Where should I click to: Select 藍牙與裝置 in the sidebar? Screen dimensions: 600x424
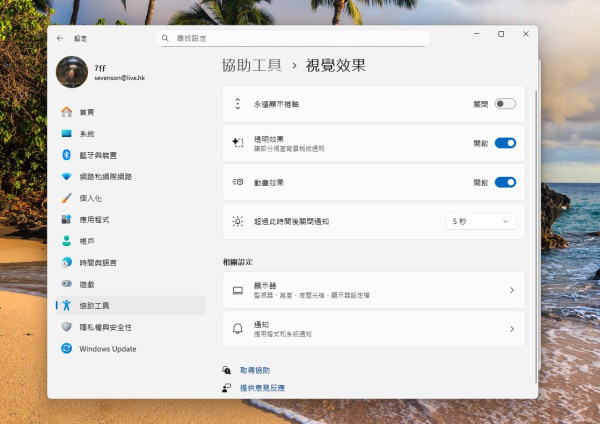point(131,155)
